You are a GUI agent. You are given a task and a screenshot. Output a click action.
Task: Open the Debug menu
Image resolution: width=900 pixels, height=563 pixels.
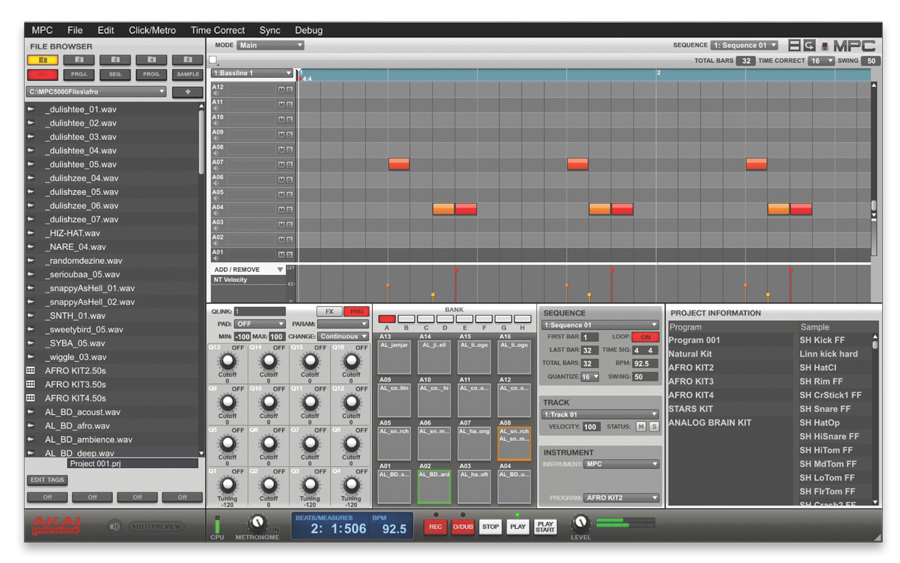309,30
